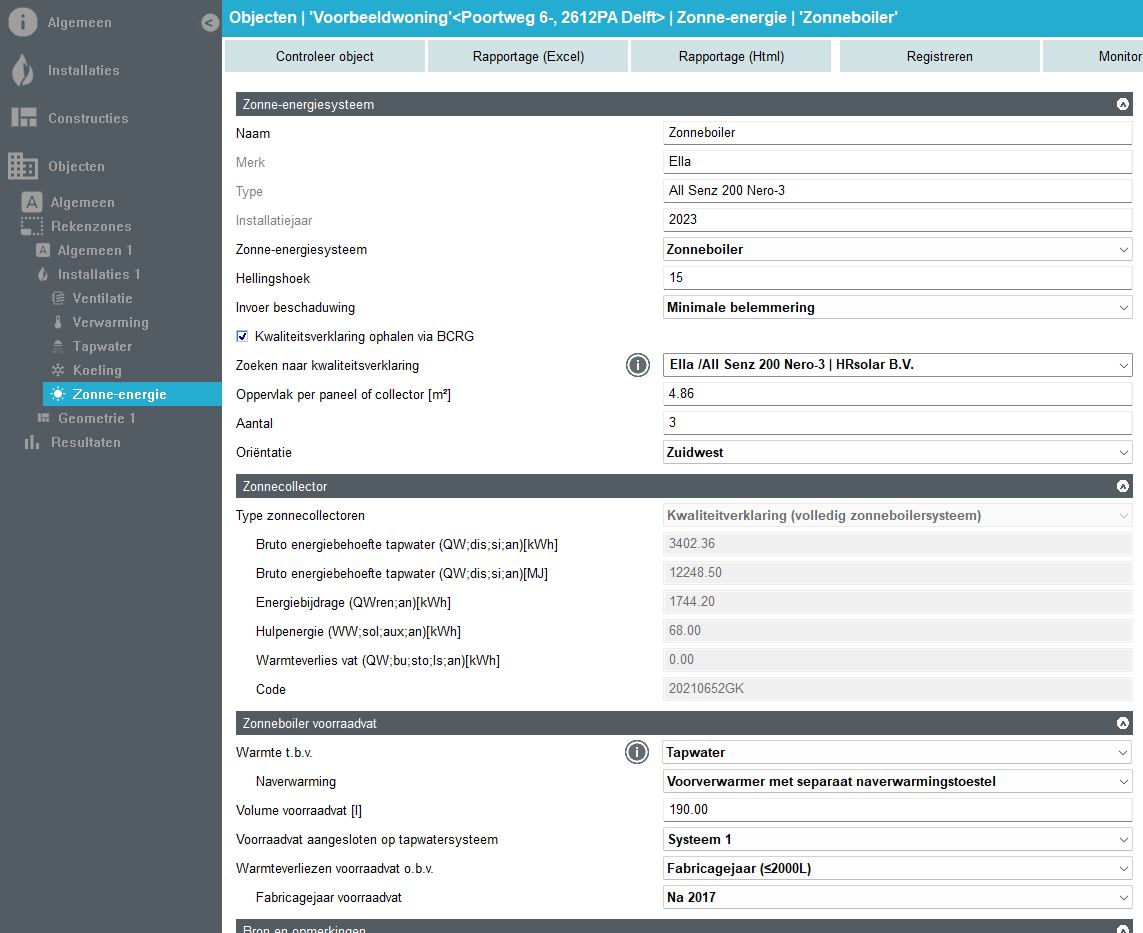
Task: Click the Algemeen info icon in sidebar
Action: (x=23, y=22)
